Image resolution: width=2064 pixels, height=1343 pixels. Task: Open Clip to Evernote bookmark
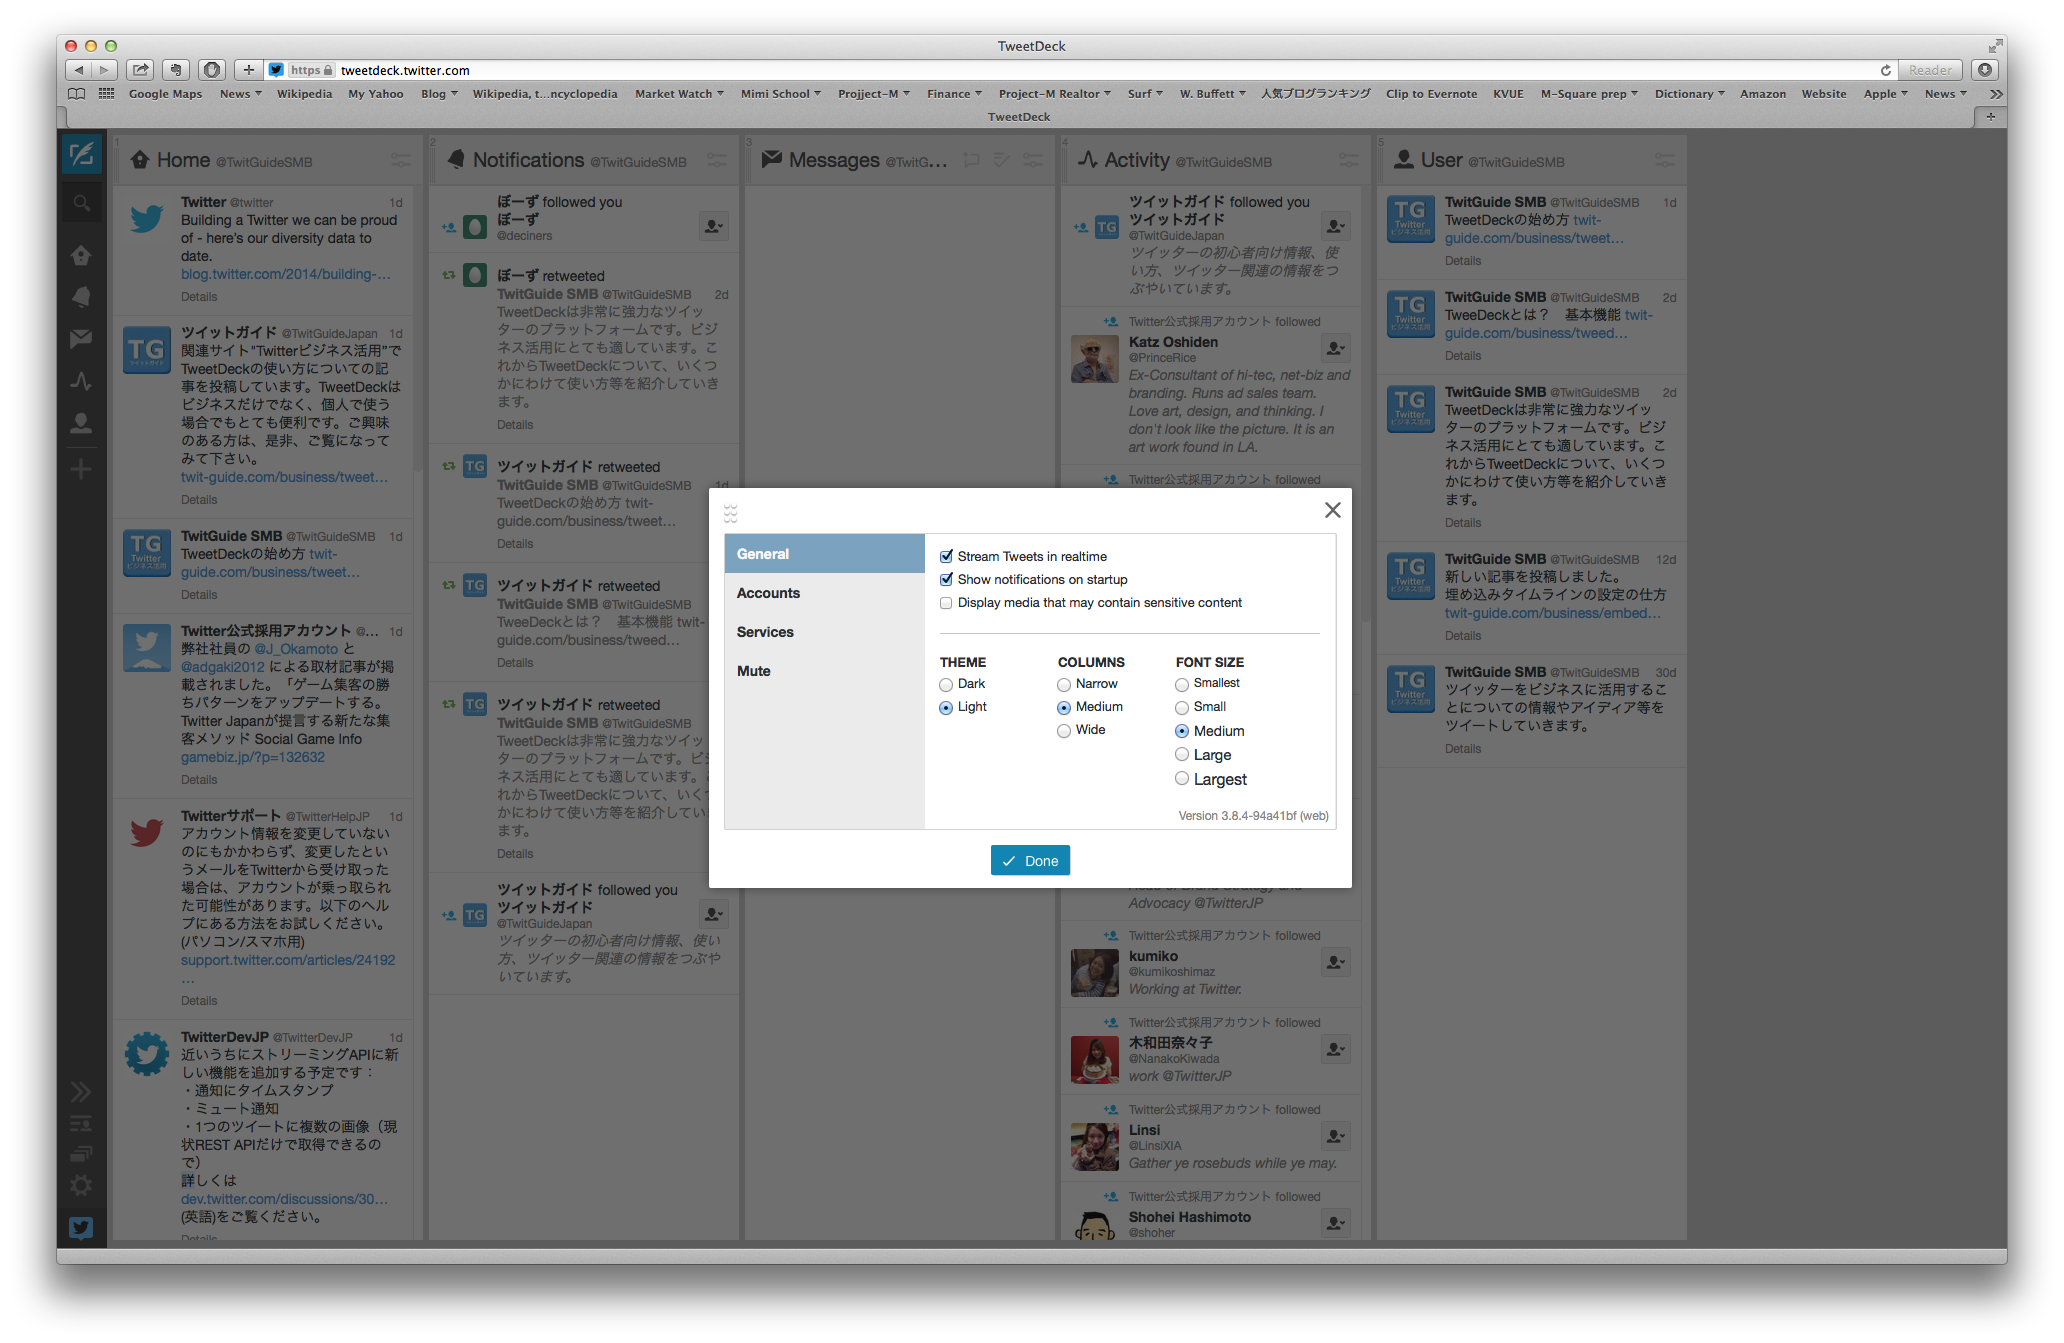click(x=1431, y=94)
